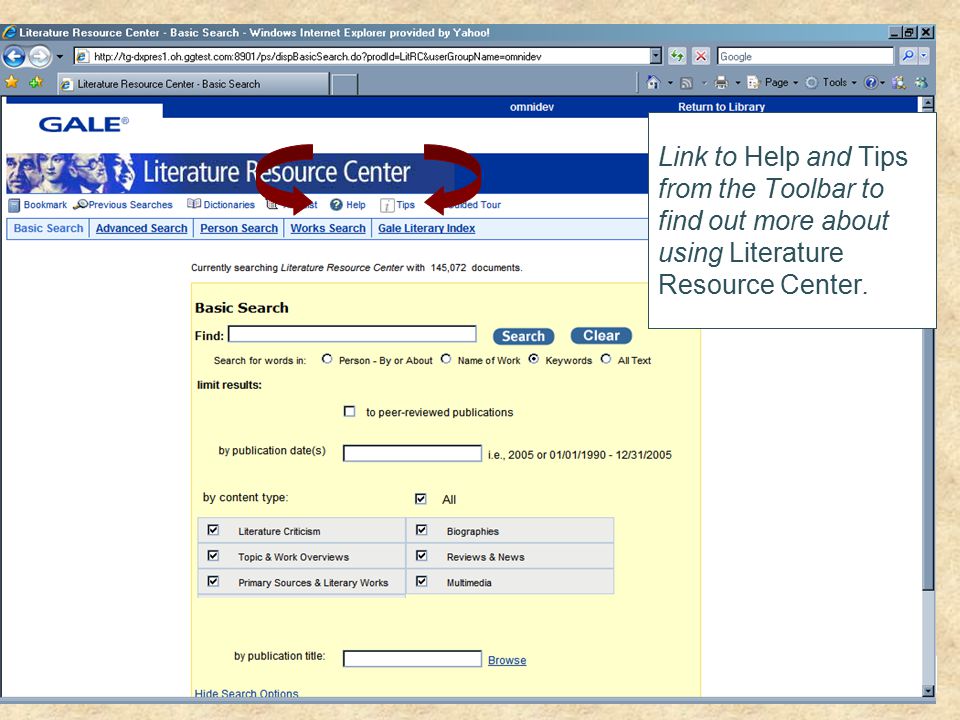Click the browser Forward arrow button
This screenshot has width=960, height=720.
[40, 56]
